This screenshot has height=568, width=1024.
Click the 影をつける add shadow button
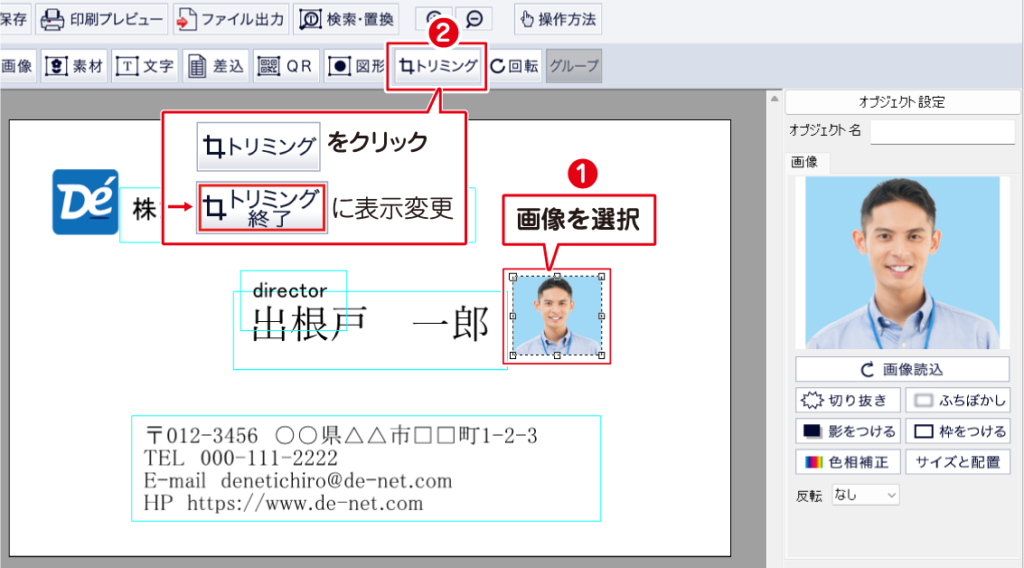click(x=848, y=431)
